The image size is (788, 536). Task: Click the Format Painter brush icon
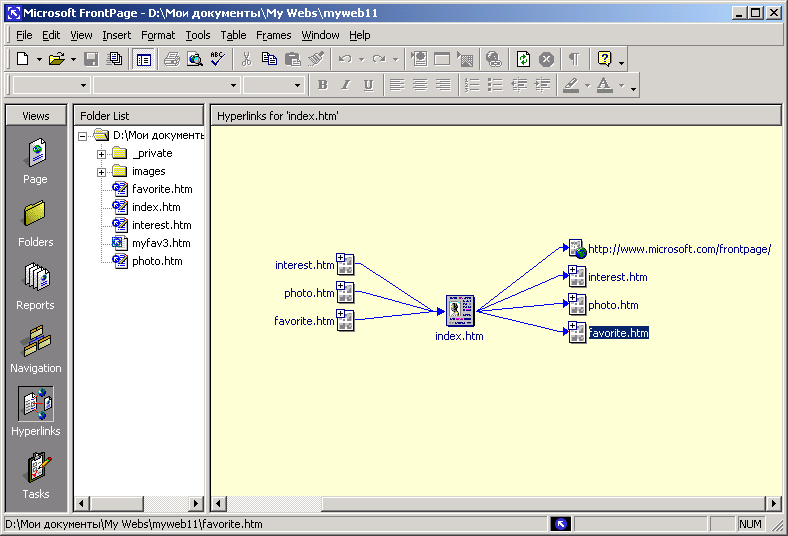click(316, 59)
